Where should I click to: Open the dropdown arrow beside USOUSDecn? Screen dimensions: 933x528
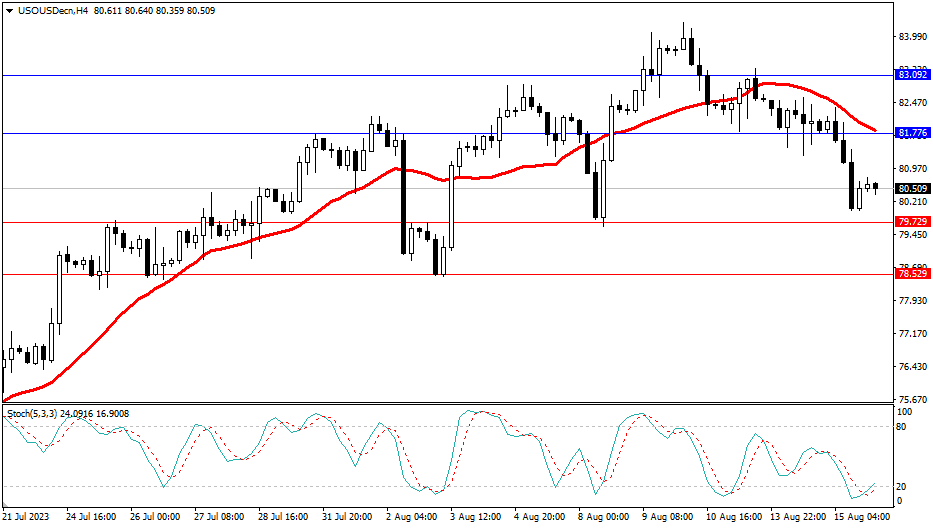click(x=9, y=10)
